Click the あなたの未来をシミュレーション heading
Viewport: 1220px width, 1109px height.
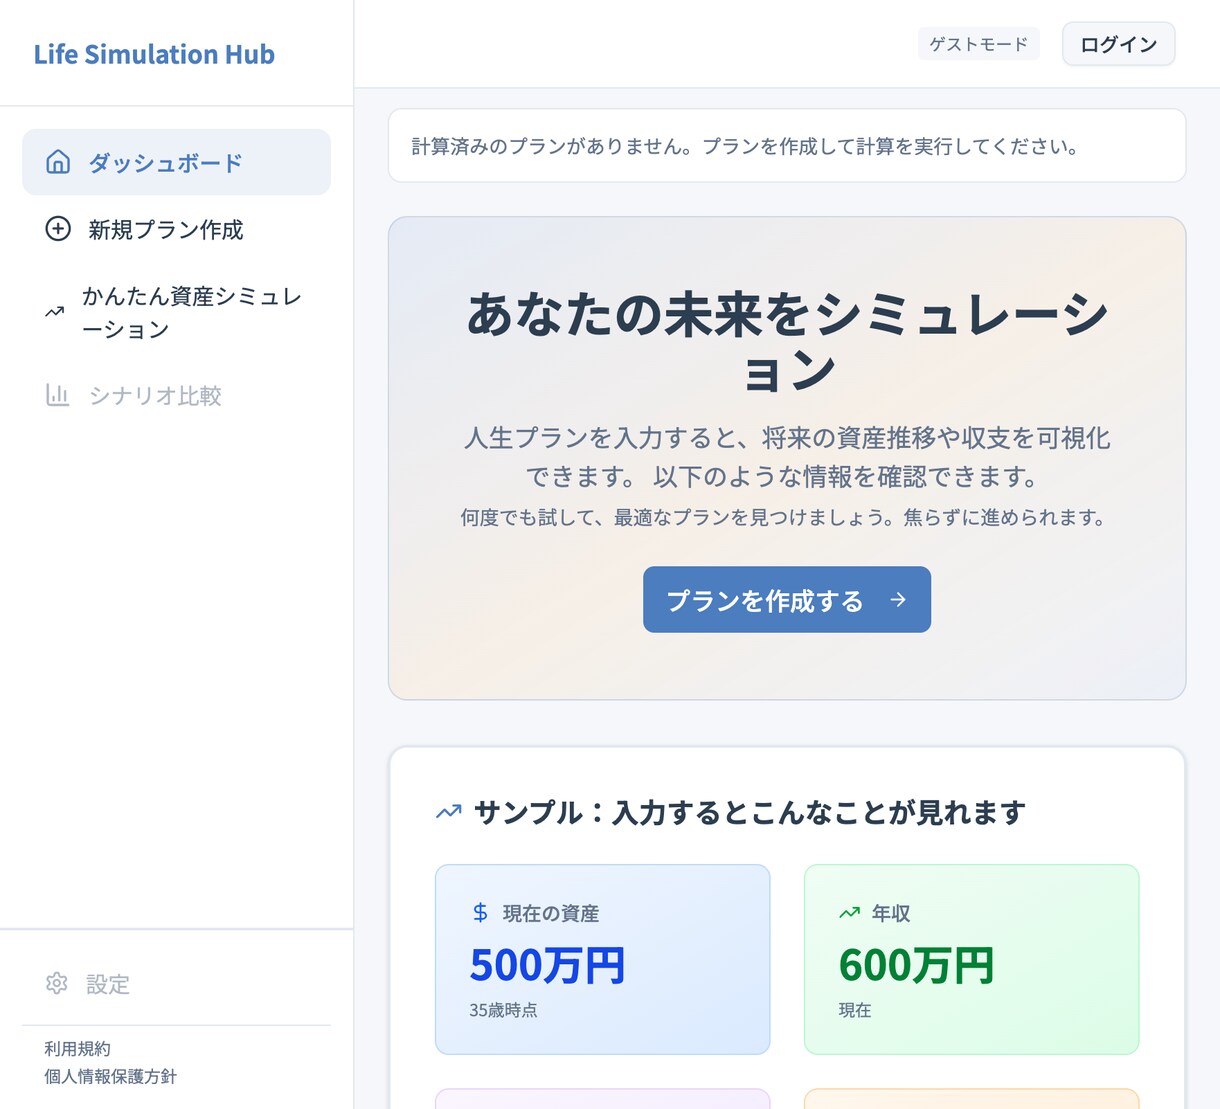pyautogui.click(x=787, y=342)
